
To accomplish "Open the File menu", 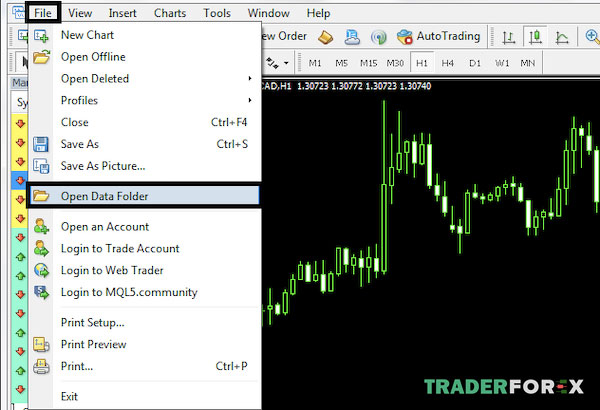I will (x=42, y=13).
